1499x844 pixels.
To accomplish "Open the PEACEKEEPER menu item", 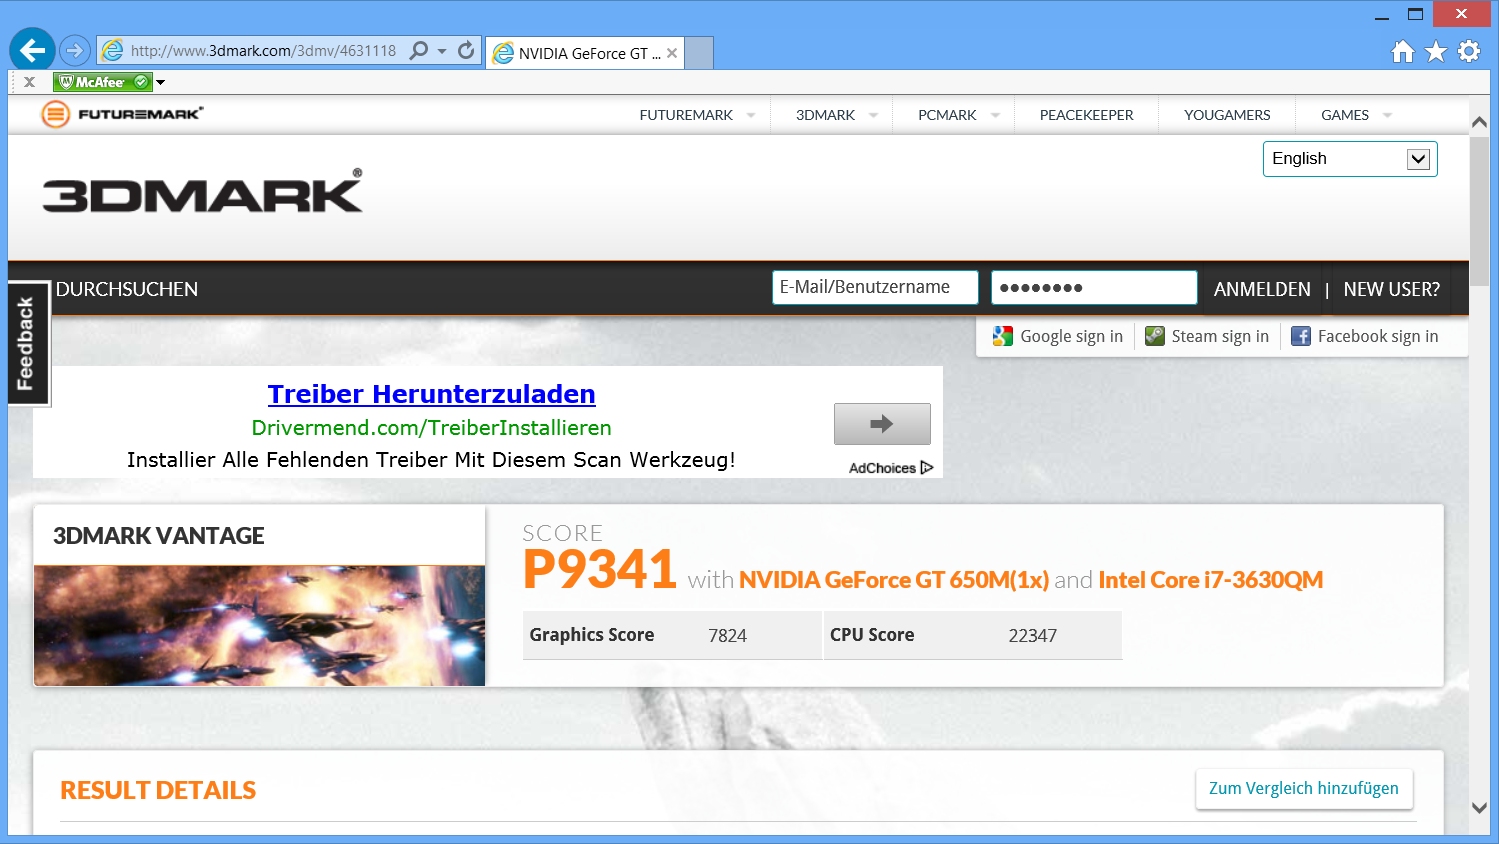I will [1086, 115].
